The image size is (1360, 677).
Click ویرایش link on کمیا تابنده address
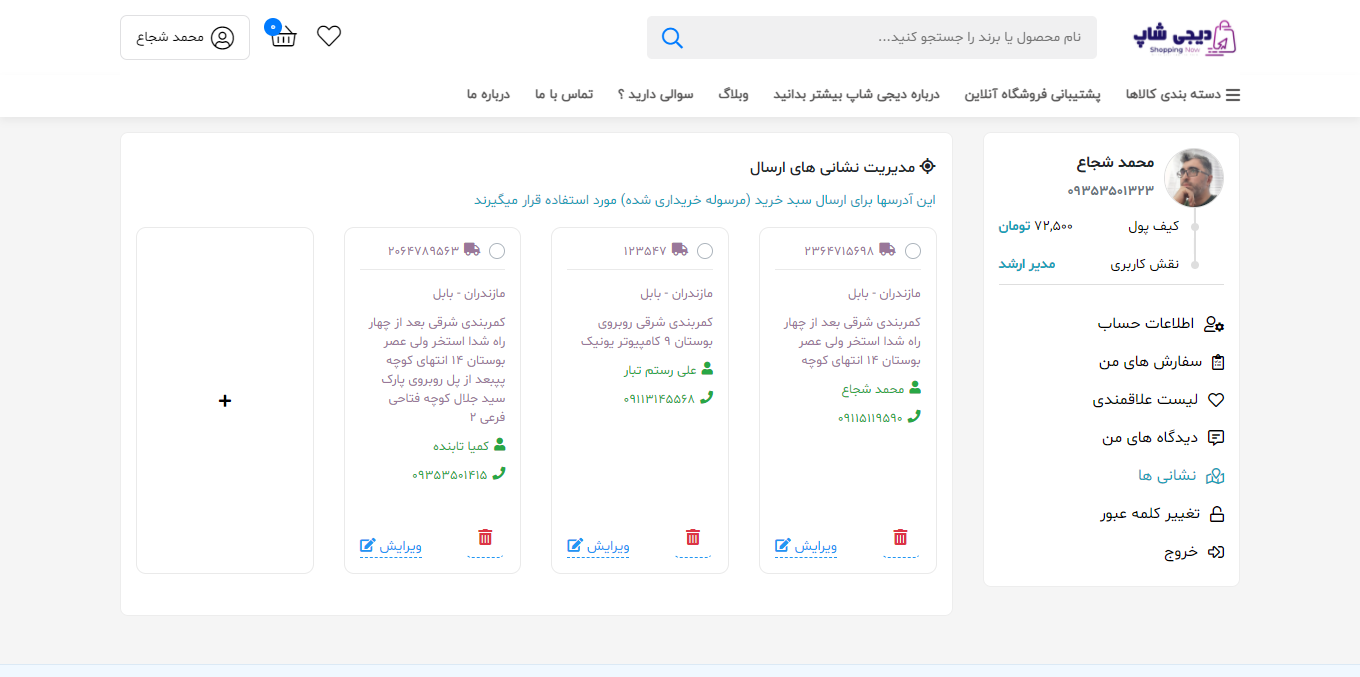point(391,546)
